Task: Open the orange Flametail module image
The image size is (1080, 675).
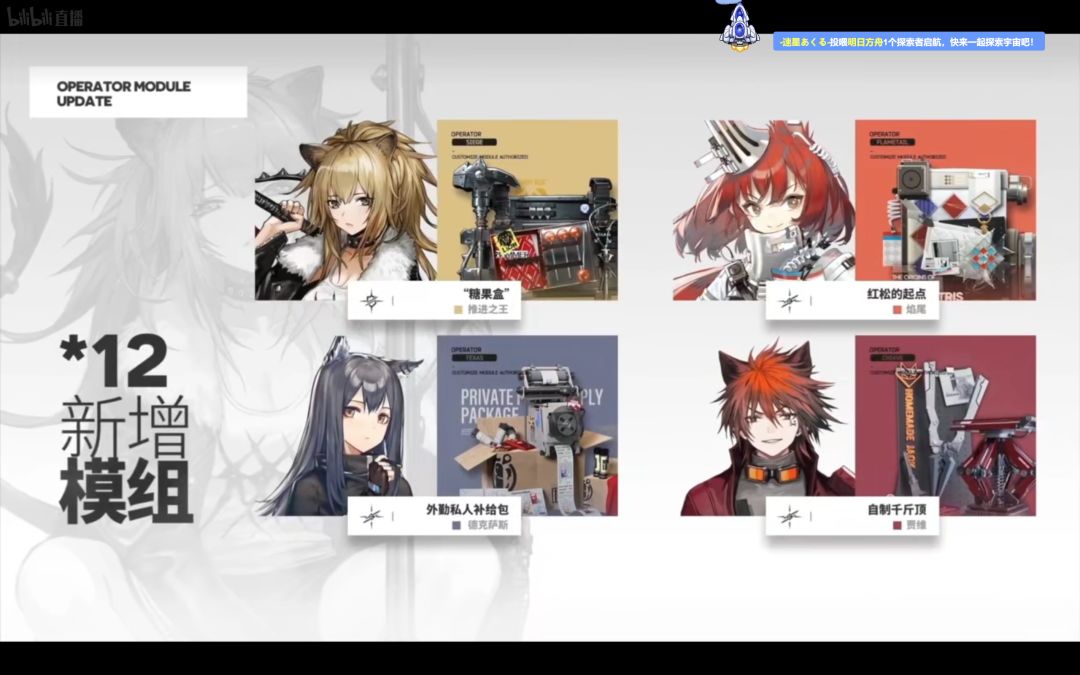Action: [946, 209]
